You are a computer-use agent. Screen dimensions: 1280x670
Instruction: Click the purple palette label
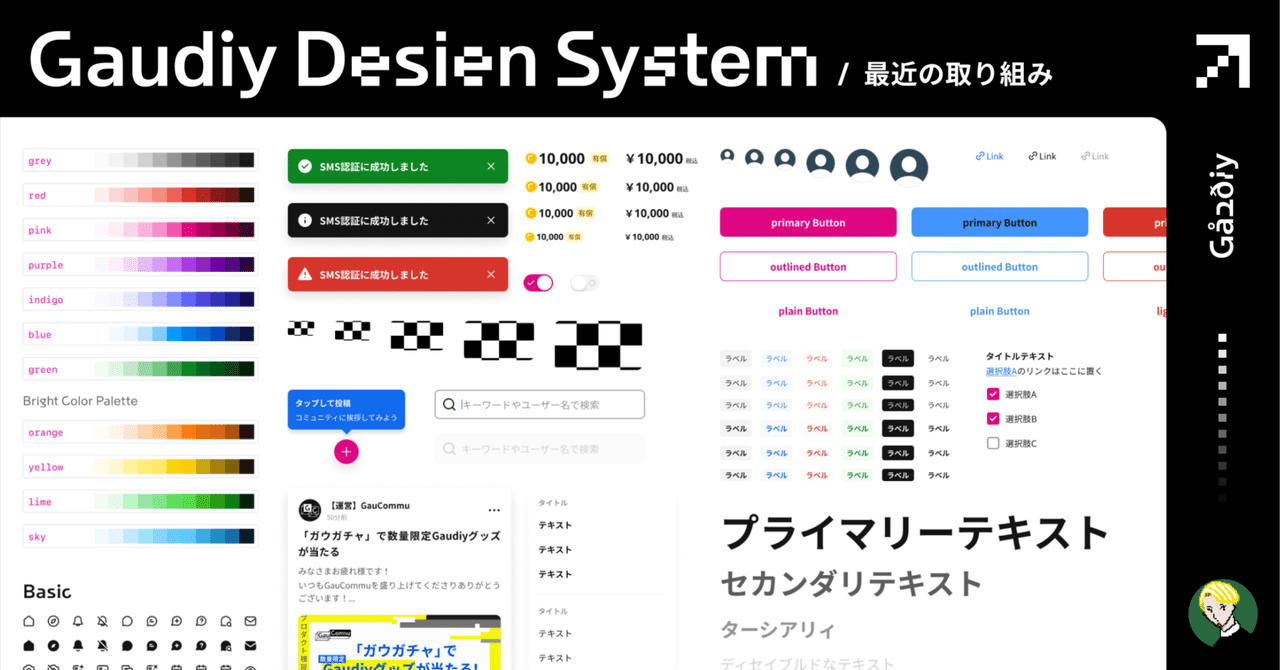tap(46, 265)
